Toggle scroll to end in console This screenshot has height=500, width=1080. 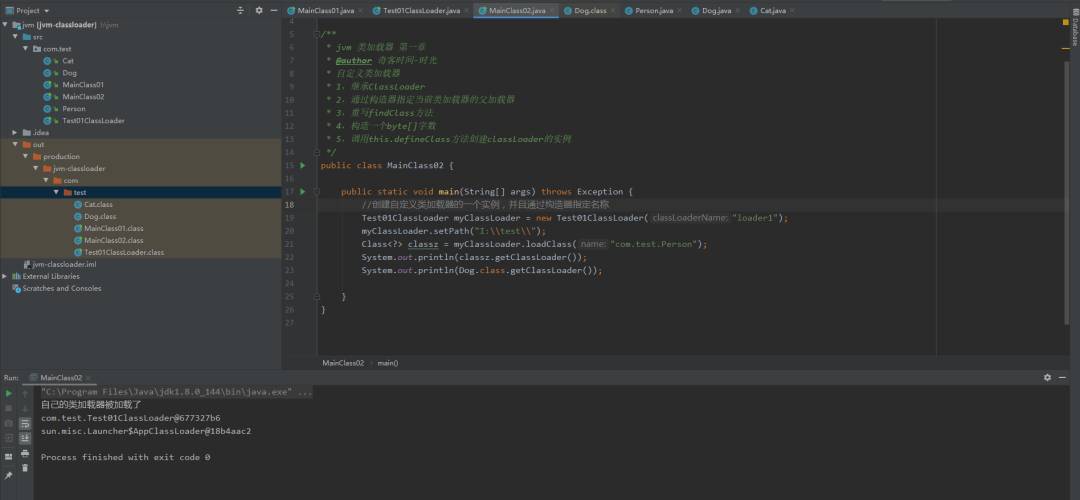point(25,438)
